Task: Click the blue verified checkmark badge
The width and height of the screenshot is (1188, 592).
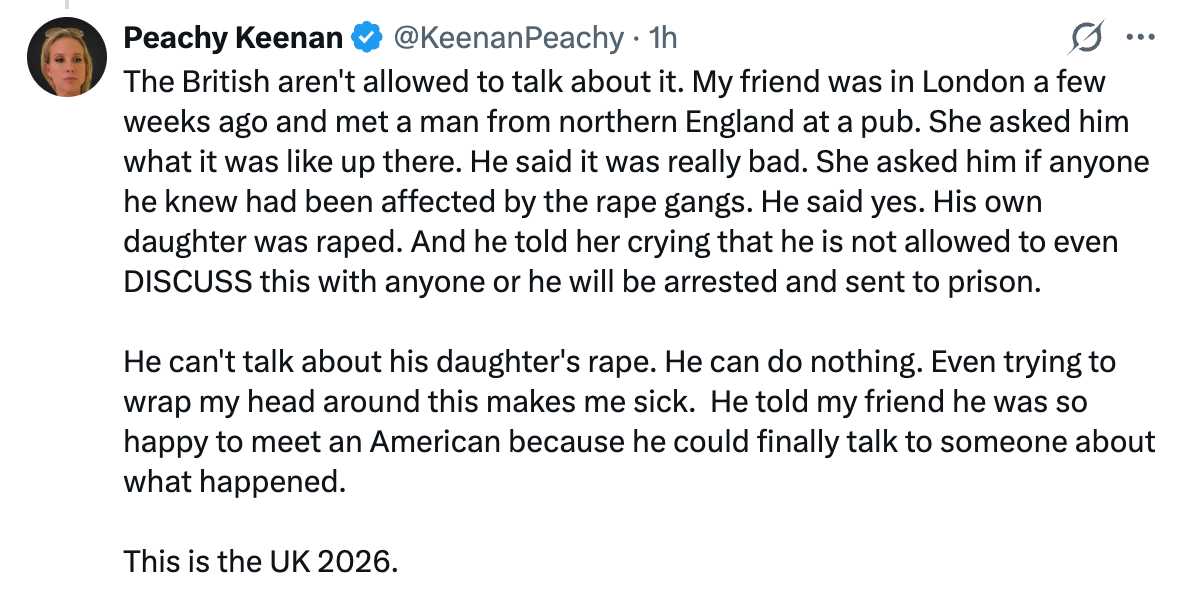Action: [x=367, y=39]
